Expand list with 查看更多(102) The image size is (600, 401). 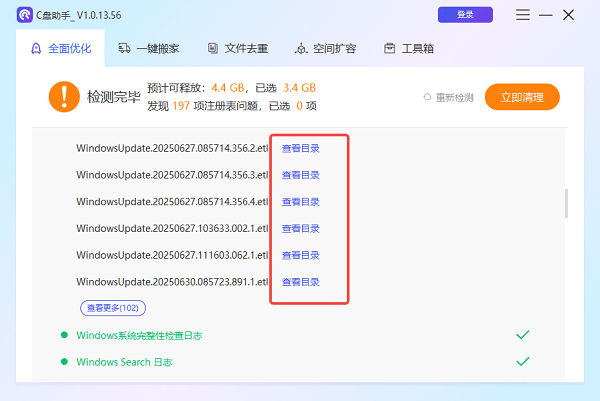tap(111, 308)
